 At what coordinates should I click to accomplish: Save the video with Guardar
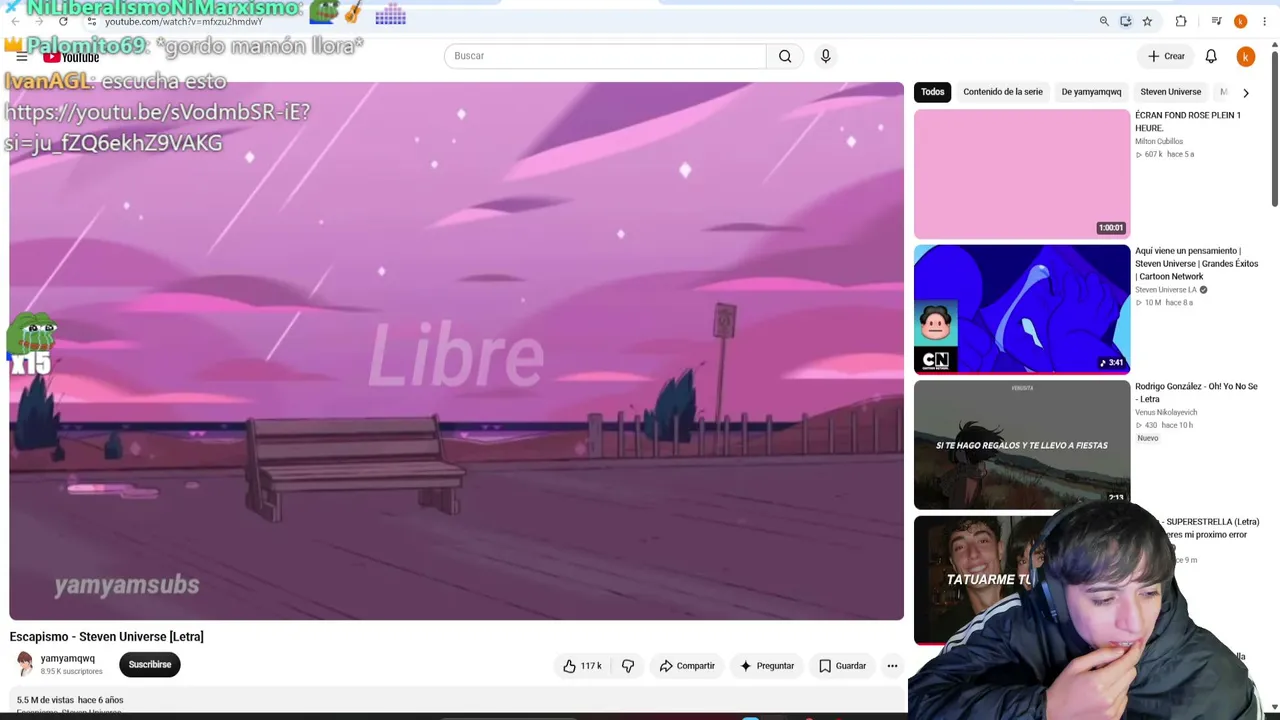(x=842, y=666)
